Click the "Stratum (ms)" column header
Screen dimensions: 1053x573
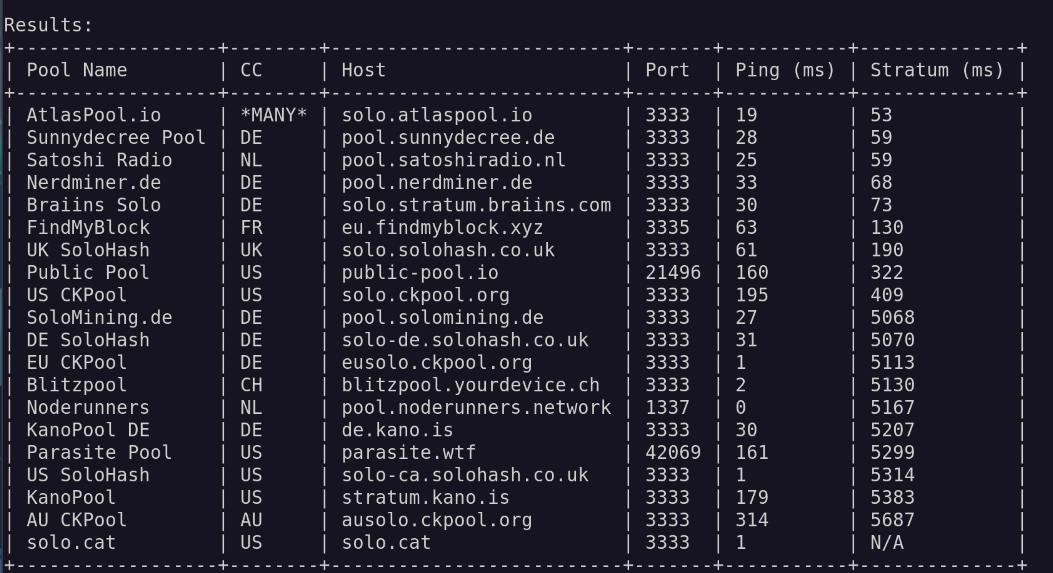[x=937, y=70]
